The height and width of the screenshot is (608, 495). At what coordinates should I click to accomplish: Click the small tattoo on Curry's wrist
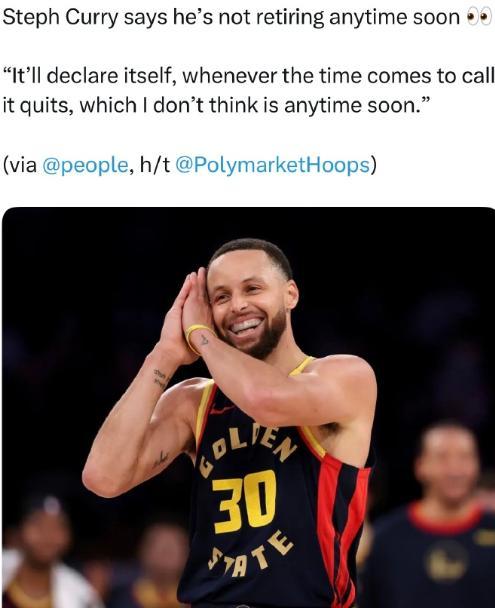click(x=204, y=340)
